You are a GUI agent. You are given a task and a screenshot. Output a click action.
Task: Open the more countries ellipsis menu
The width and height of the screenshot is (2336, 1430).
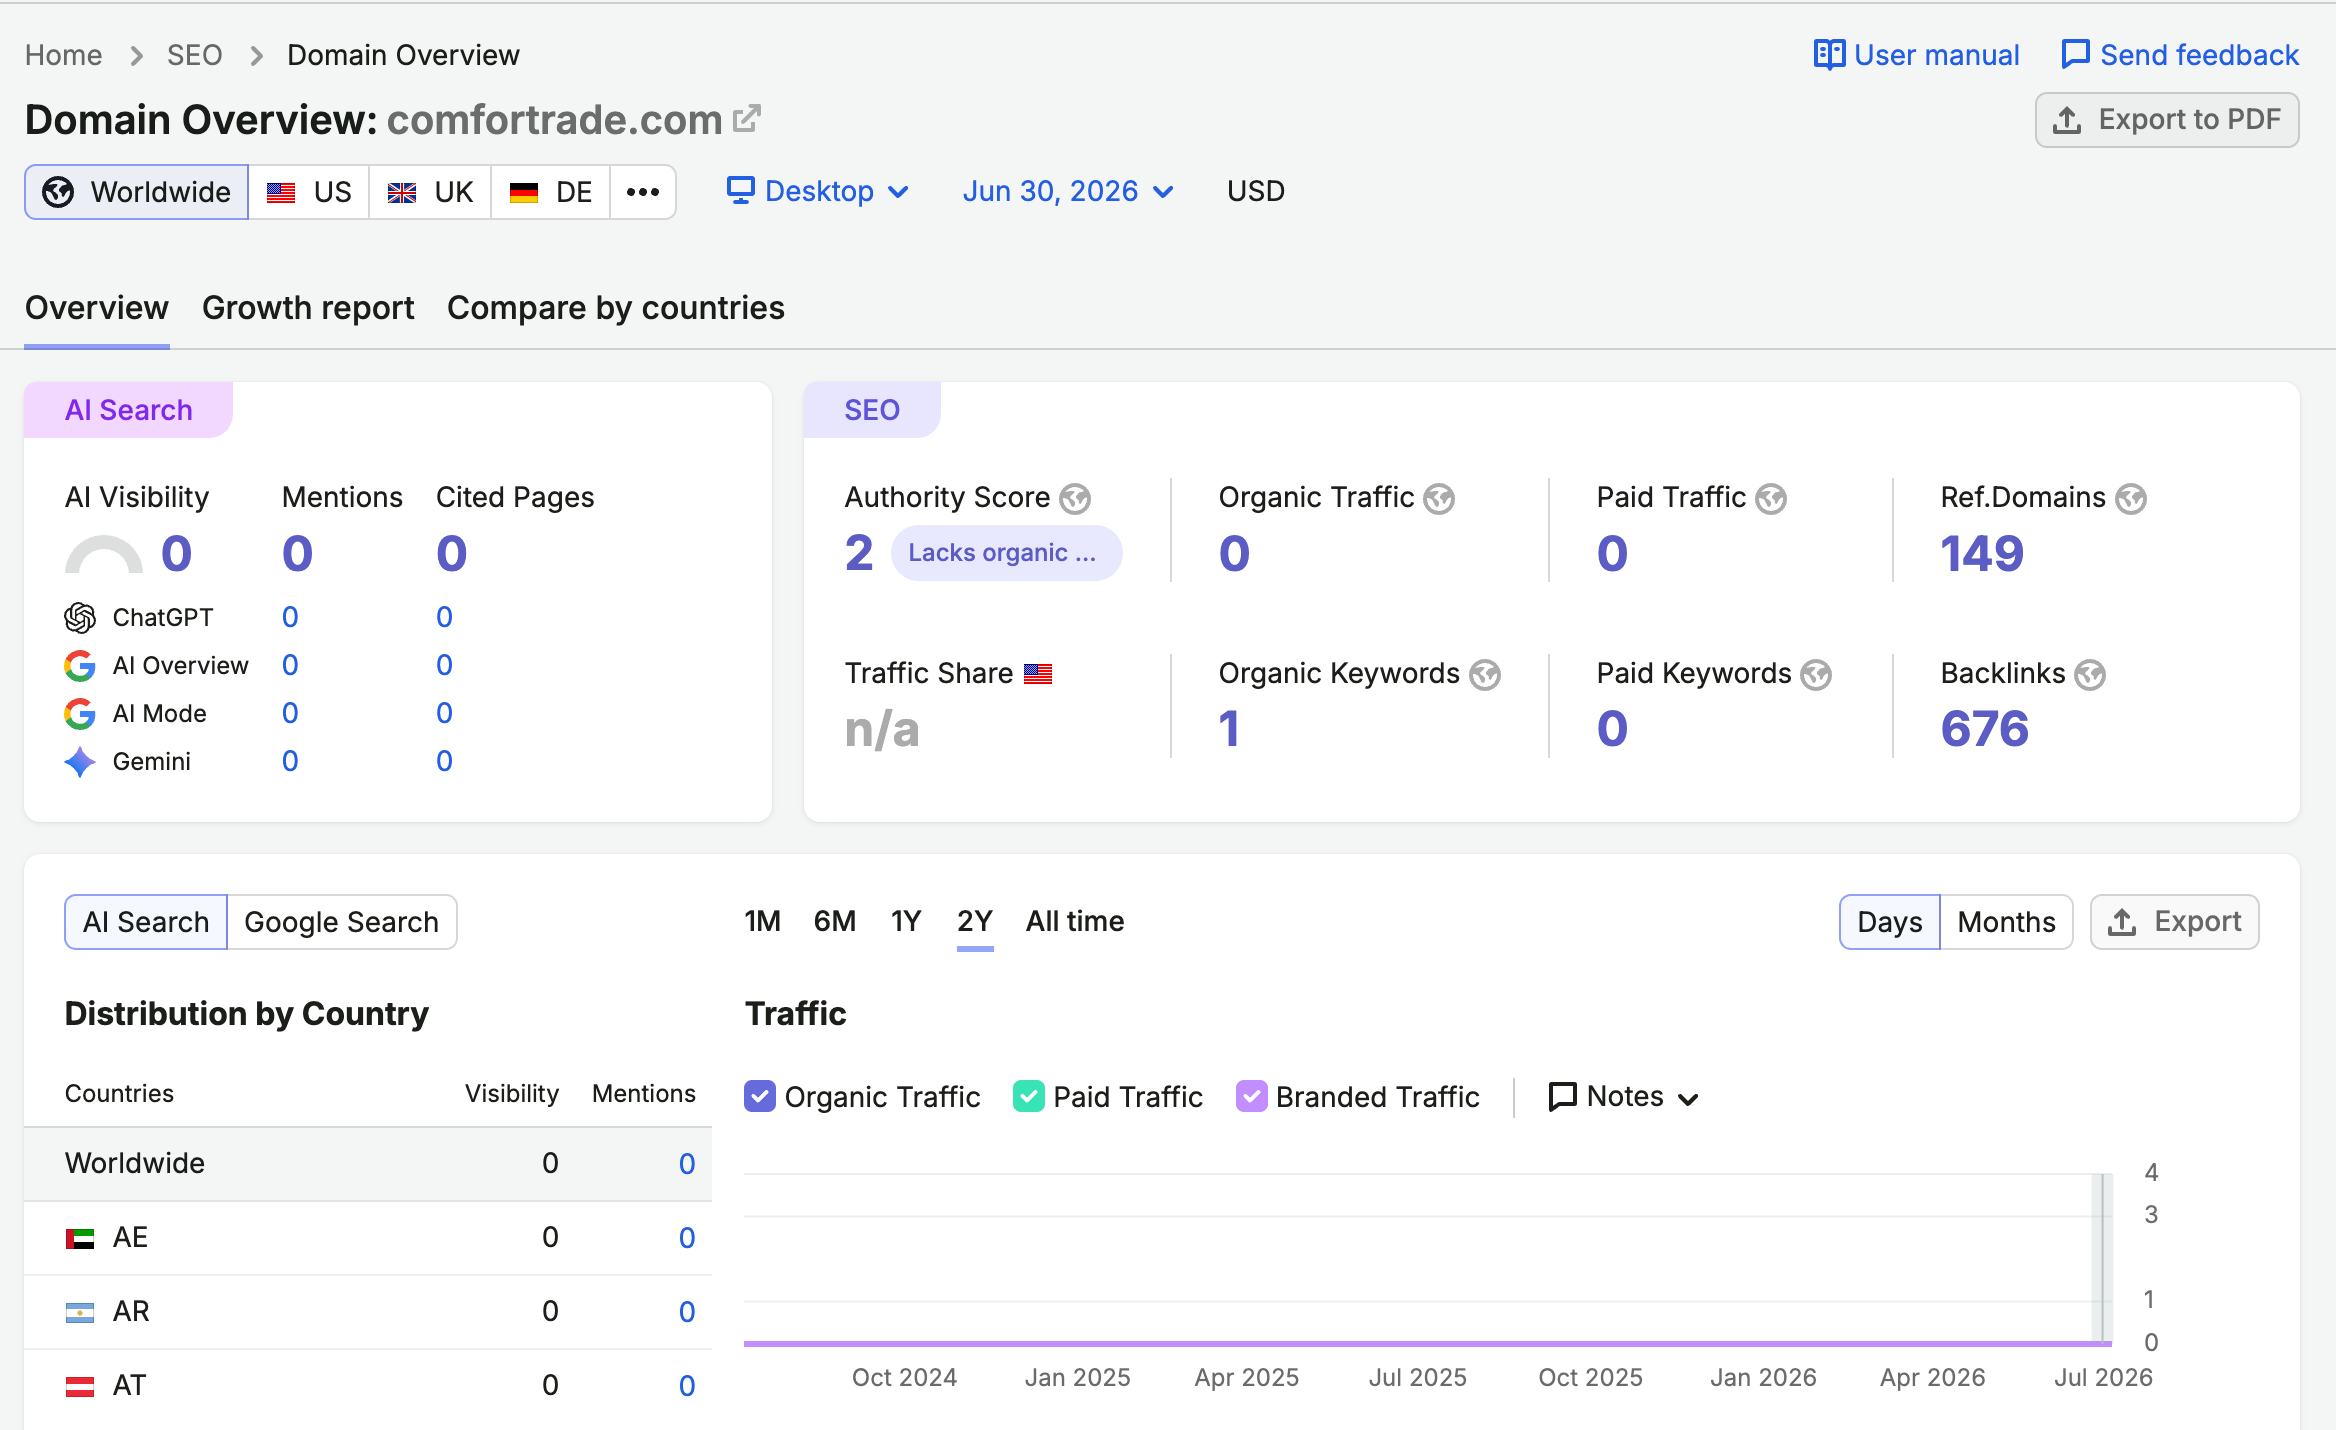coord(643,192)
